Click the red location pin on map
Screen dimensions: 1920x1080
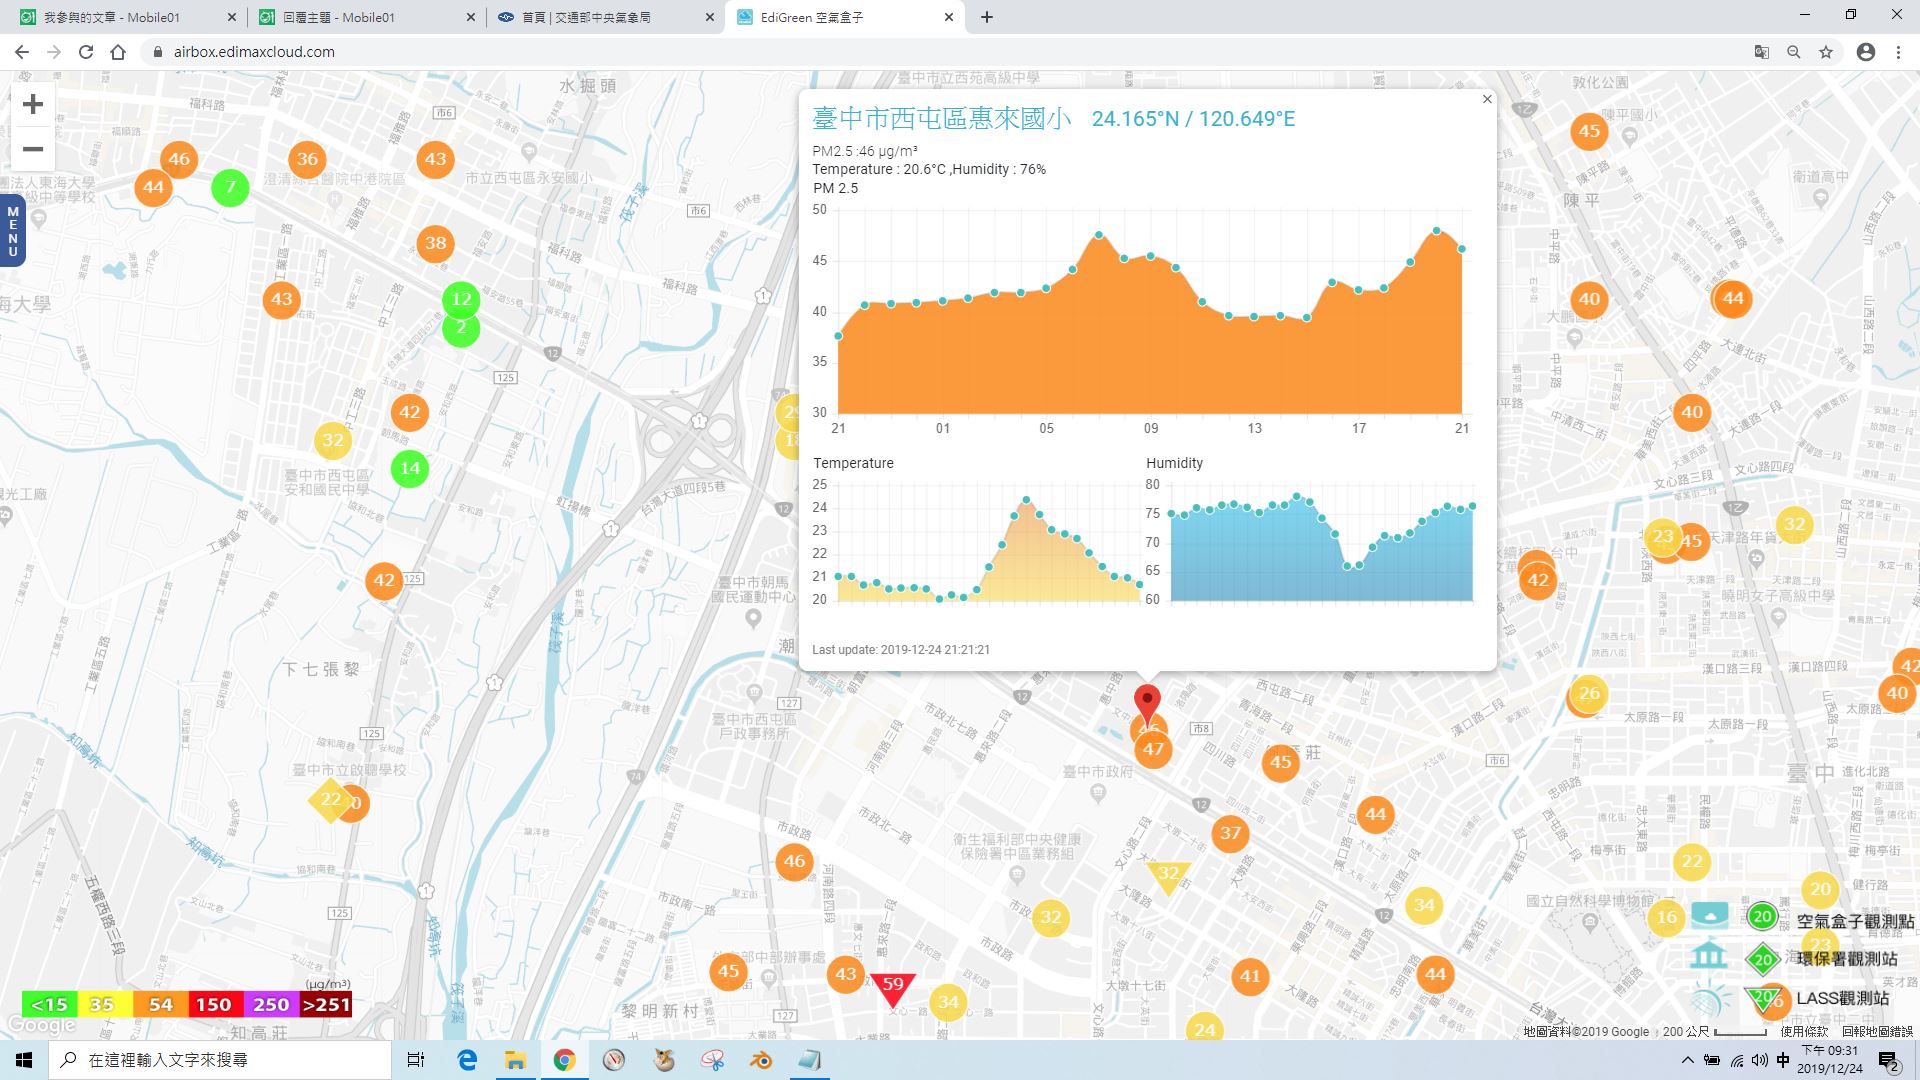[x=1147, y=703]
